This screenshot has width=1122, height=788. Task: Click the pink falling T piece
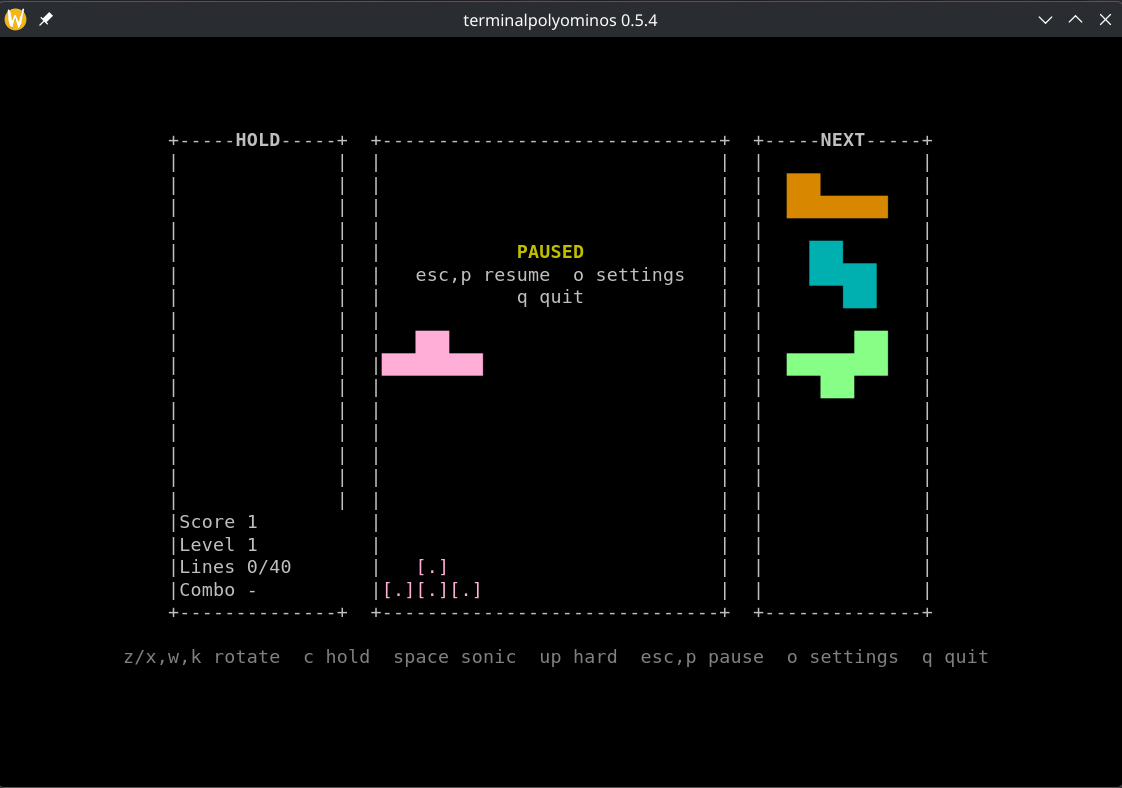pyautogui.click(x=432, y=353)
